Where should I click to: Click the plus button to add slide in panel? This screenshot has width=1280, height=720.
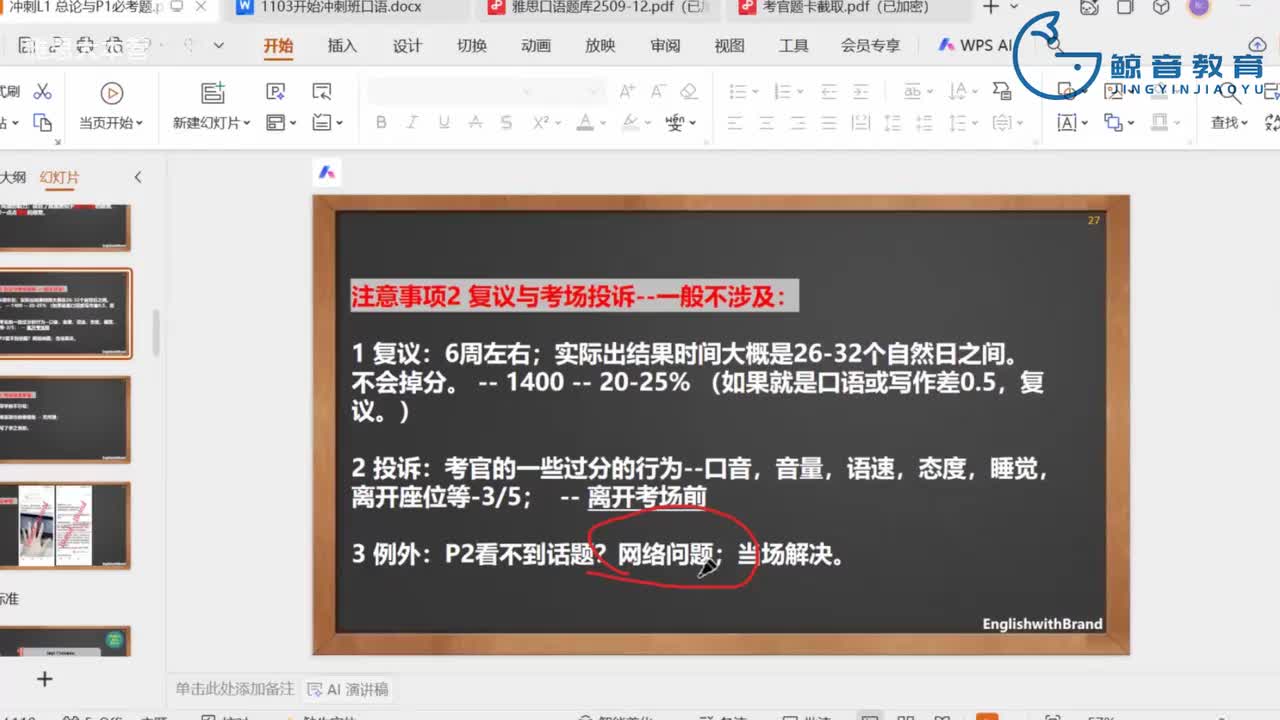44,679
